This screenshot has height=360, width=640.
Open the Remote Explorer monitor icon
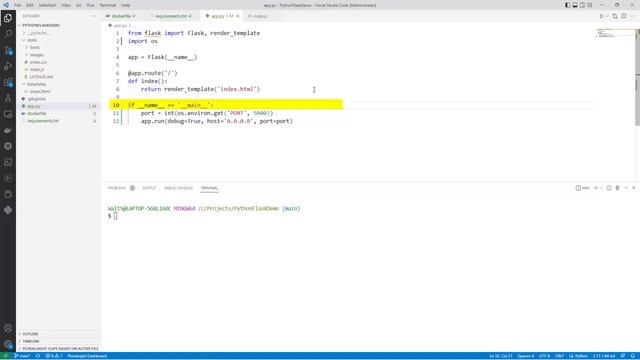pos(8,114)
